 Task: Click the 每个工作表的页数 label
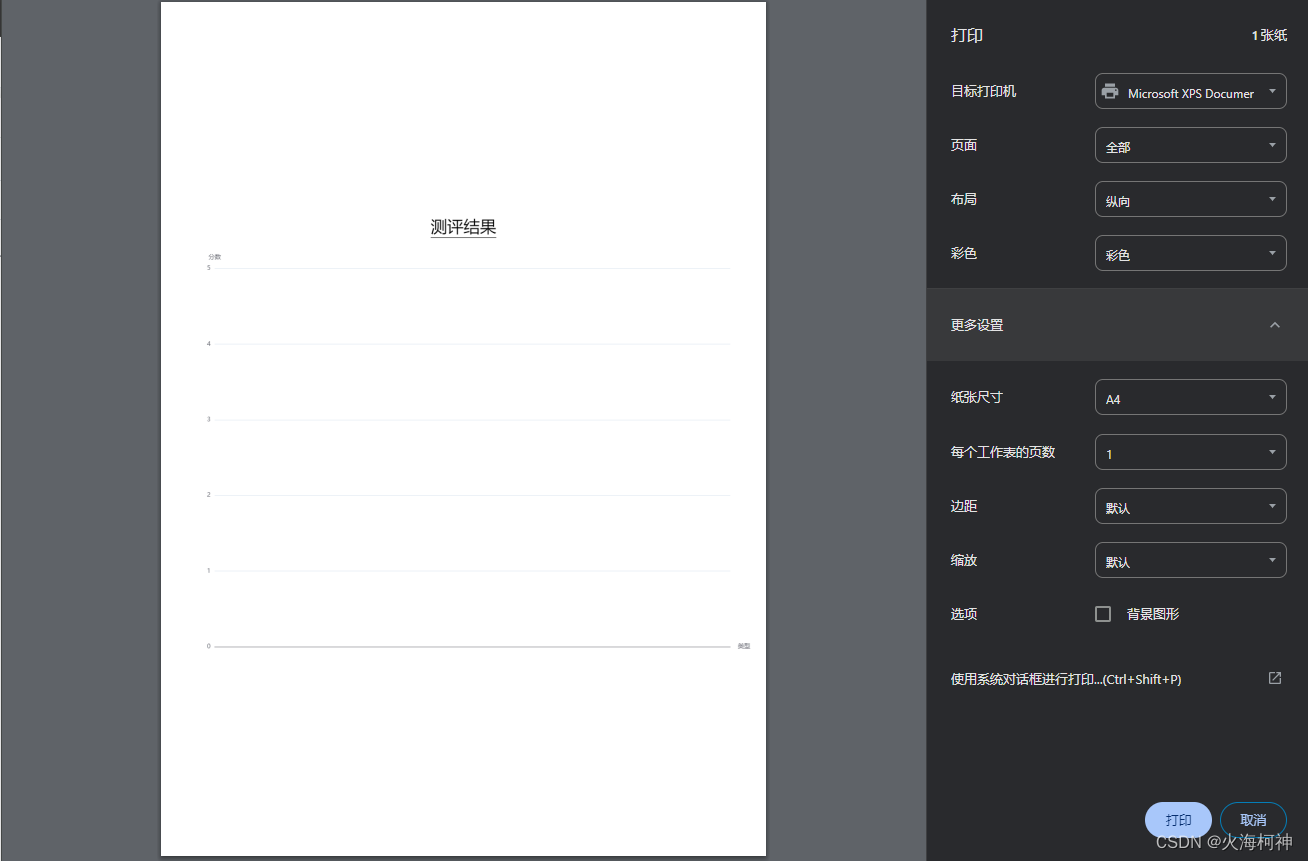(1003, 452)
